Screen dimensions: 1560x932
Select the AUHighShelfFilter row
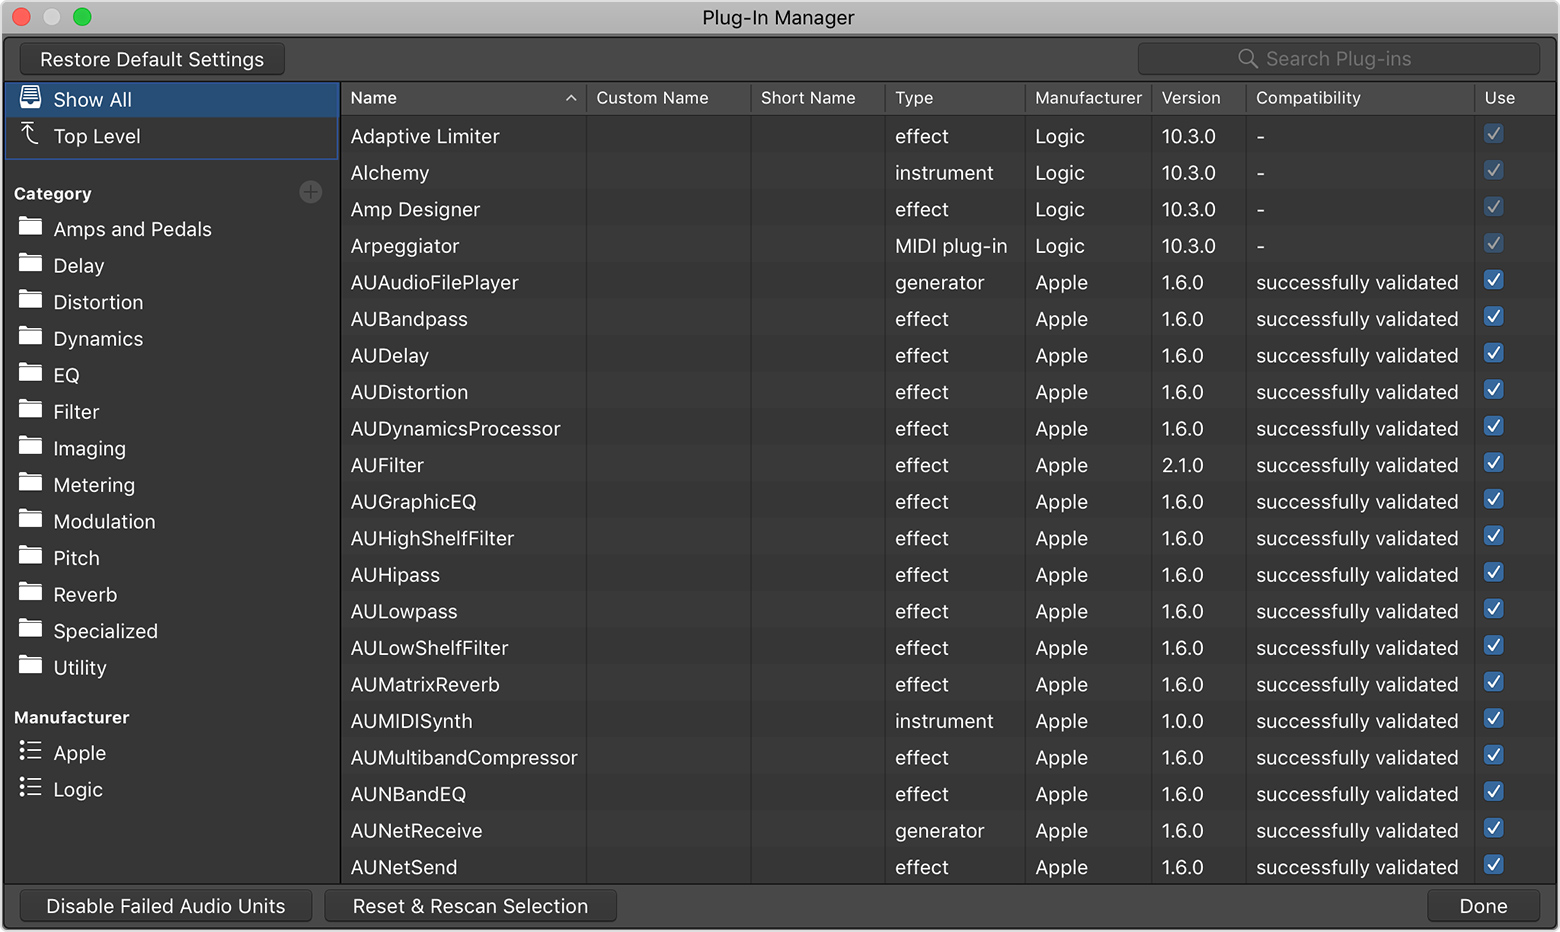click(x=947, y=538)
